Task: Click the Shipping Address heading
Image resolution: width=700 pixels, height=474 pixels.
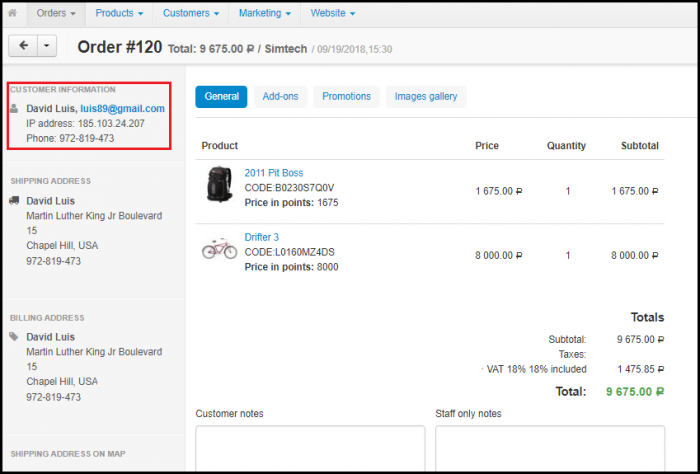Action: pos(50,181)
